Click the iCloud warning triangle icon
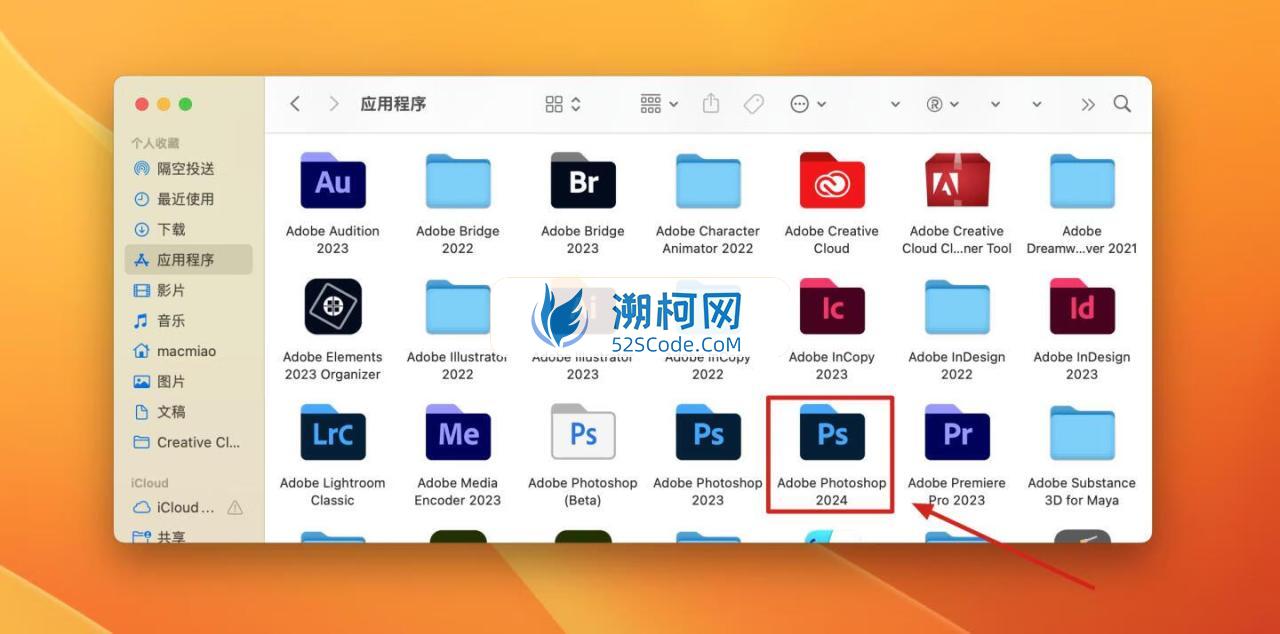 [235, 508]
